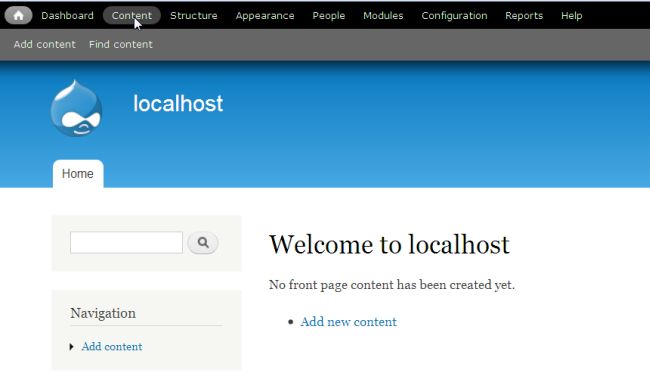Click the localhost site name
650x376 pixels.
(178, 103)
